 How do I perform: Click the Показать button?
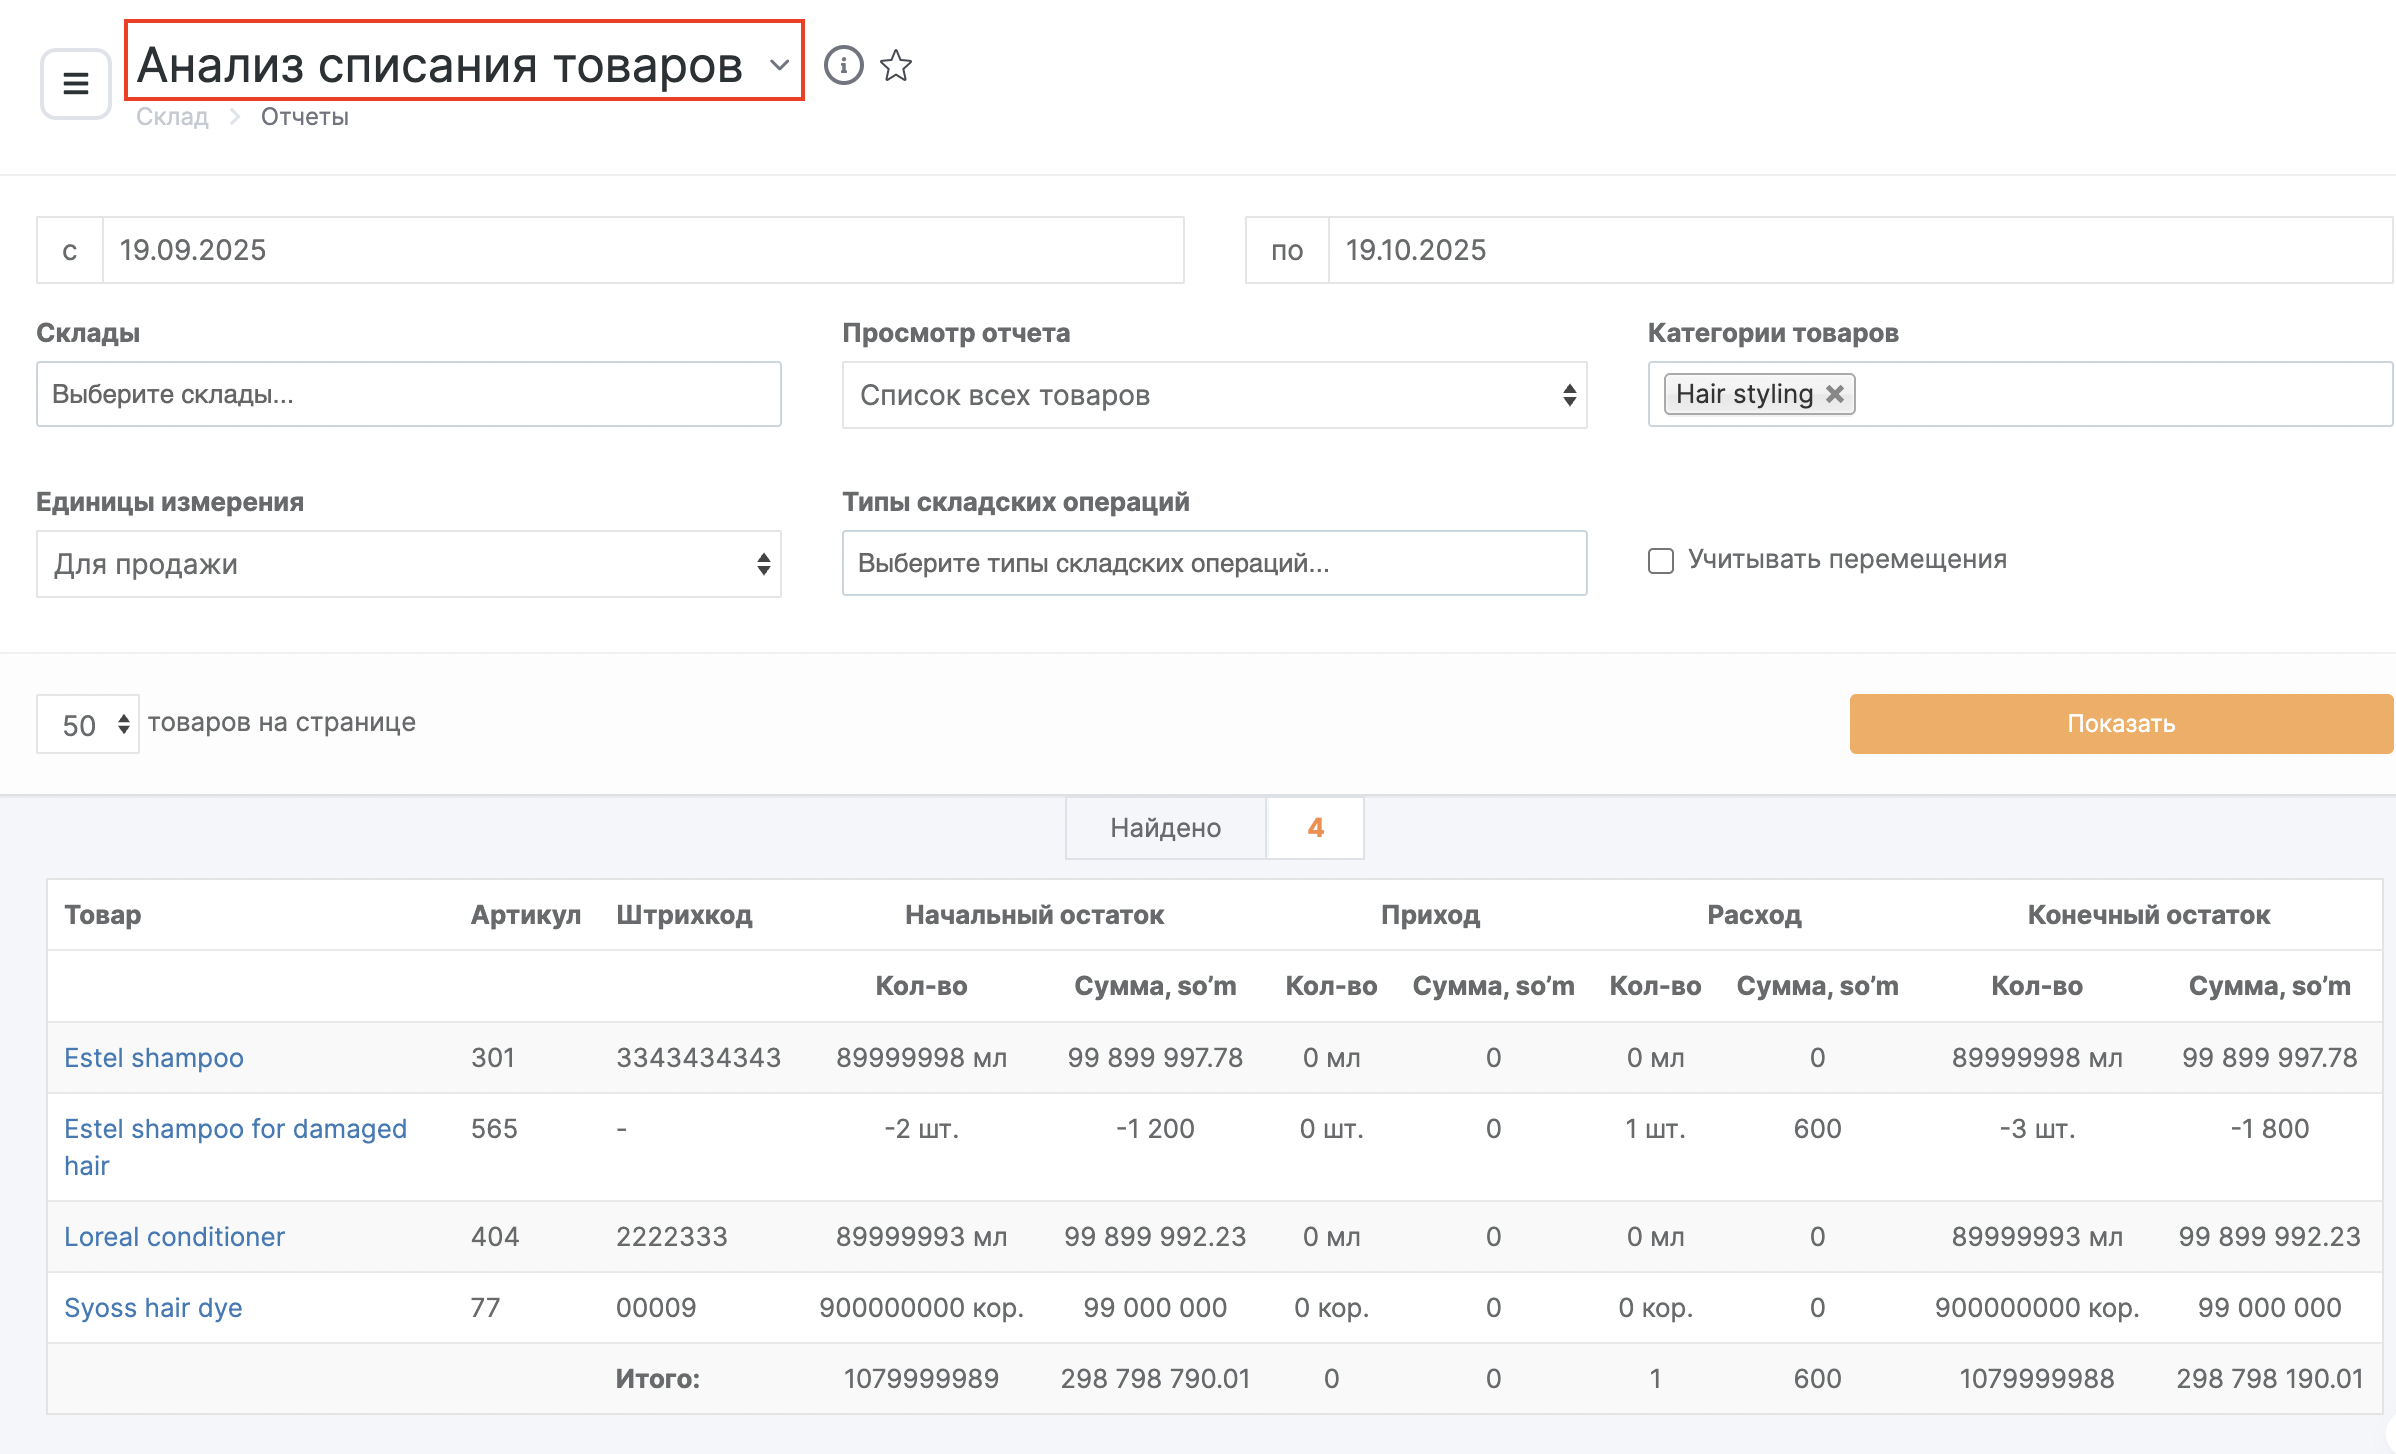(x=2120, y=724)
